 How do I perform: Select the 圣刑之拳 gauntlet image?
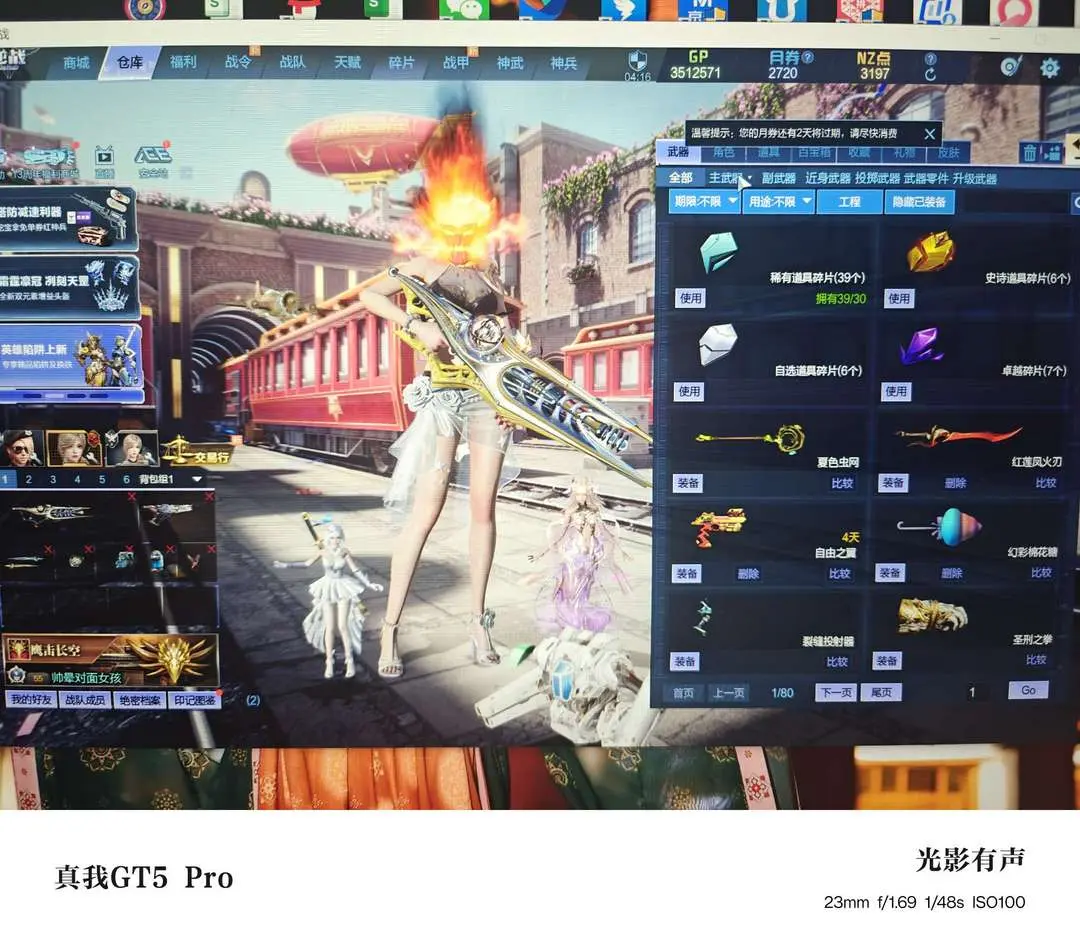[933, 615]
